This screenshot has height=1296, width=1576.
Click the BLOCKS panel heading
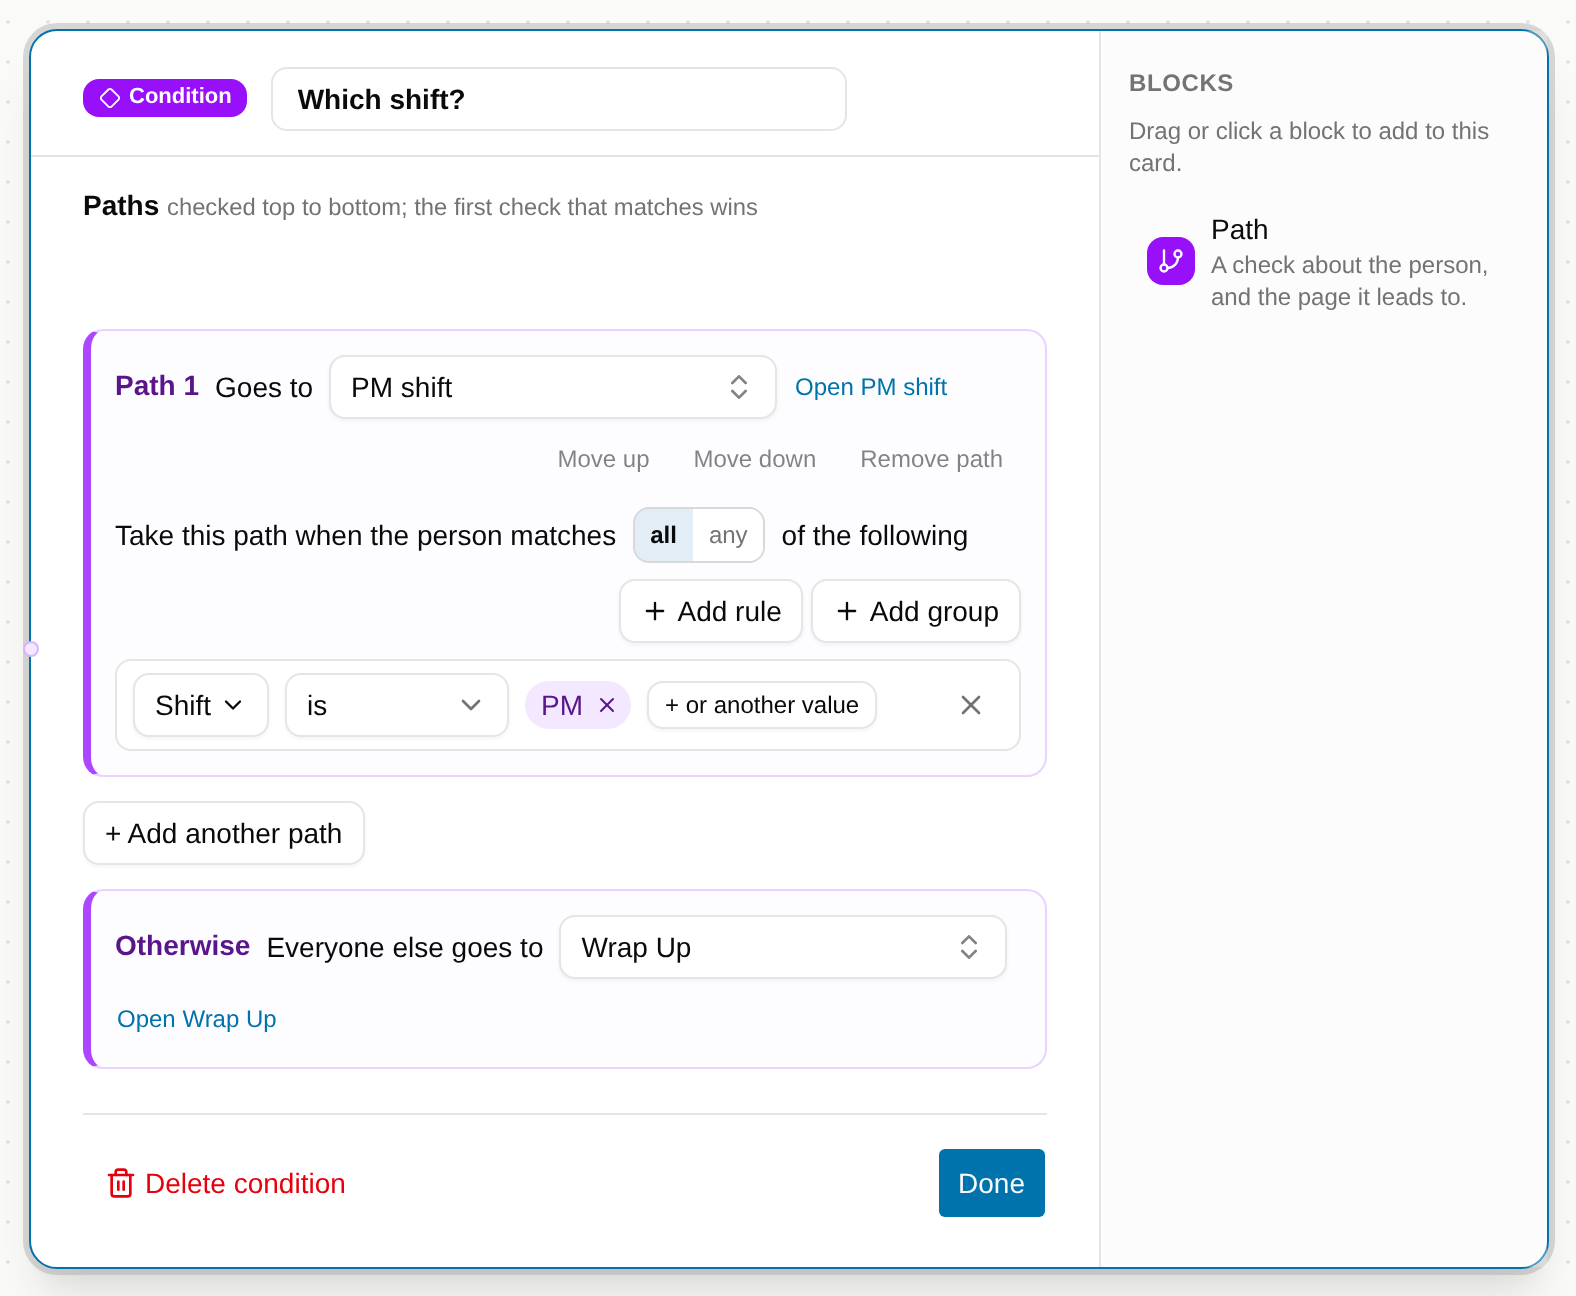tap(1181, 83)
